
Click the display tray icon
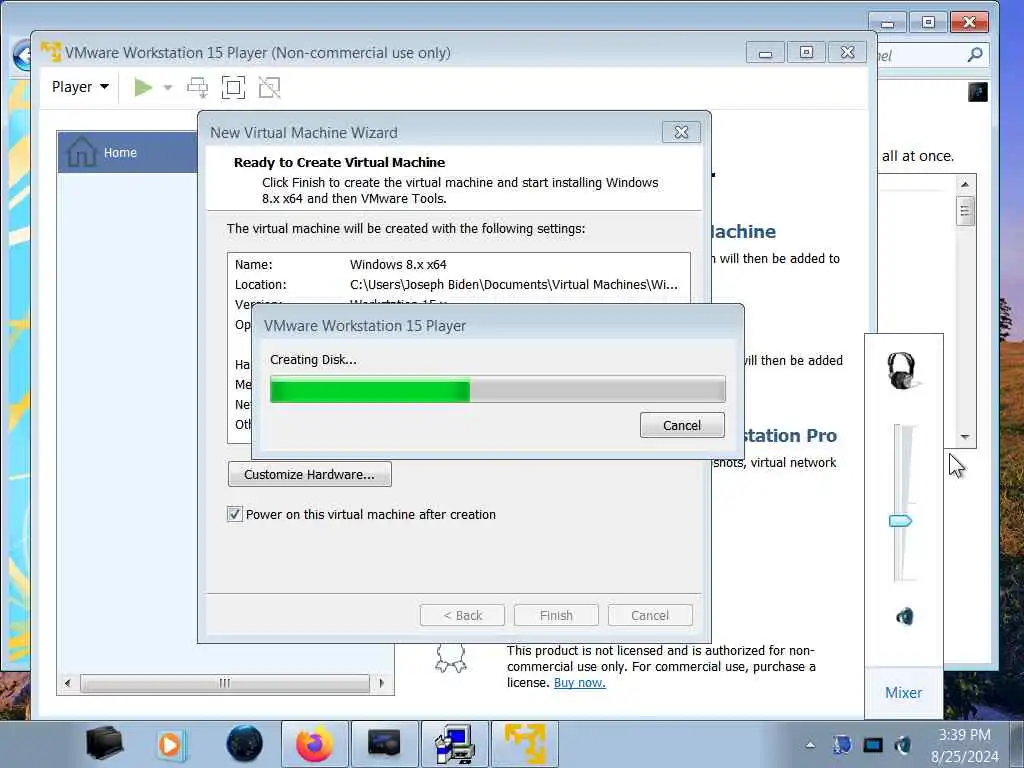point(872,744)
